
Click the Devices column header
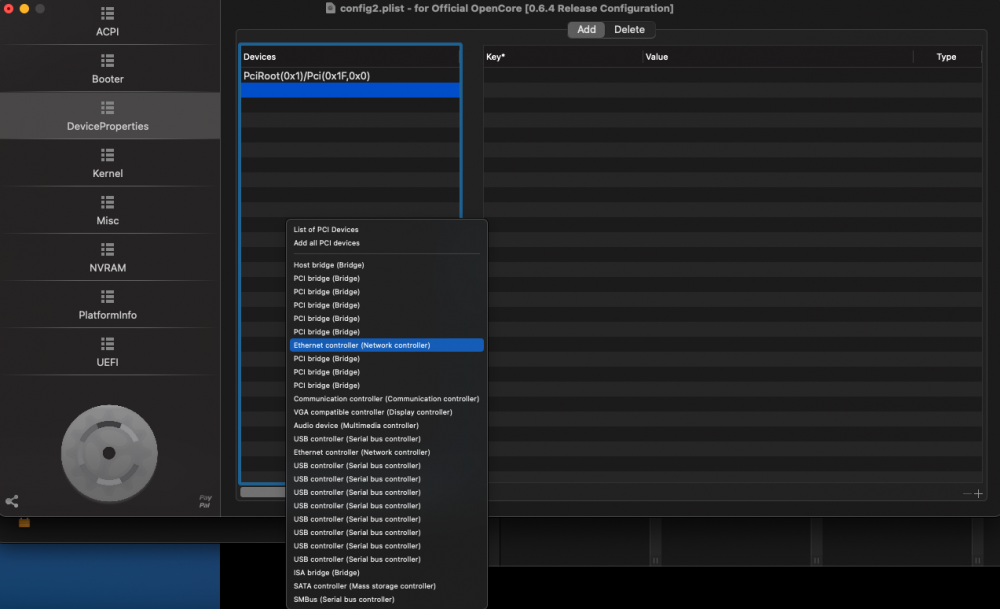[350, 57]
